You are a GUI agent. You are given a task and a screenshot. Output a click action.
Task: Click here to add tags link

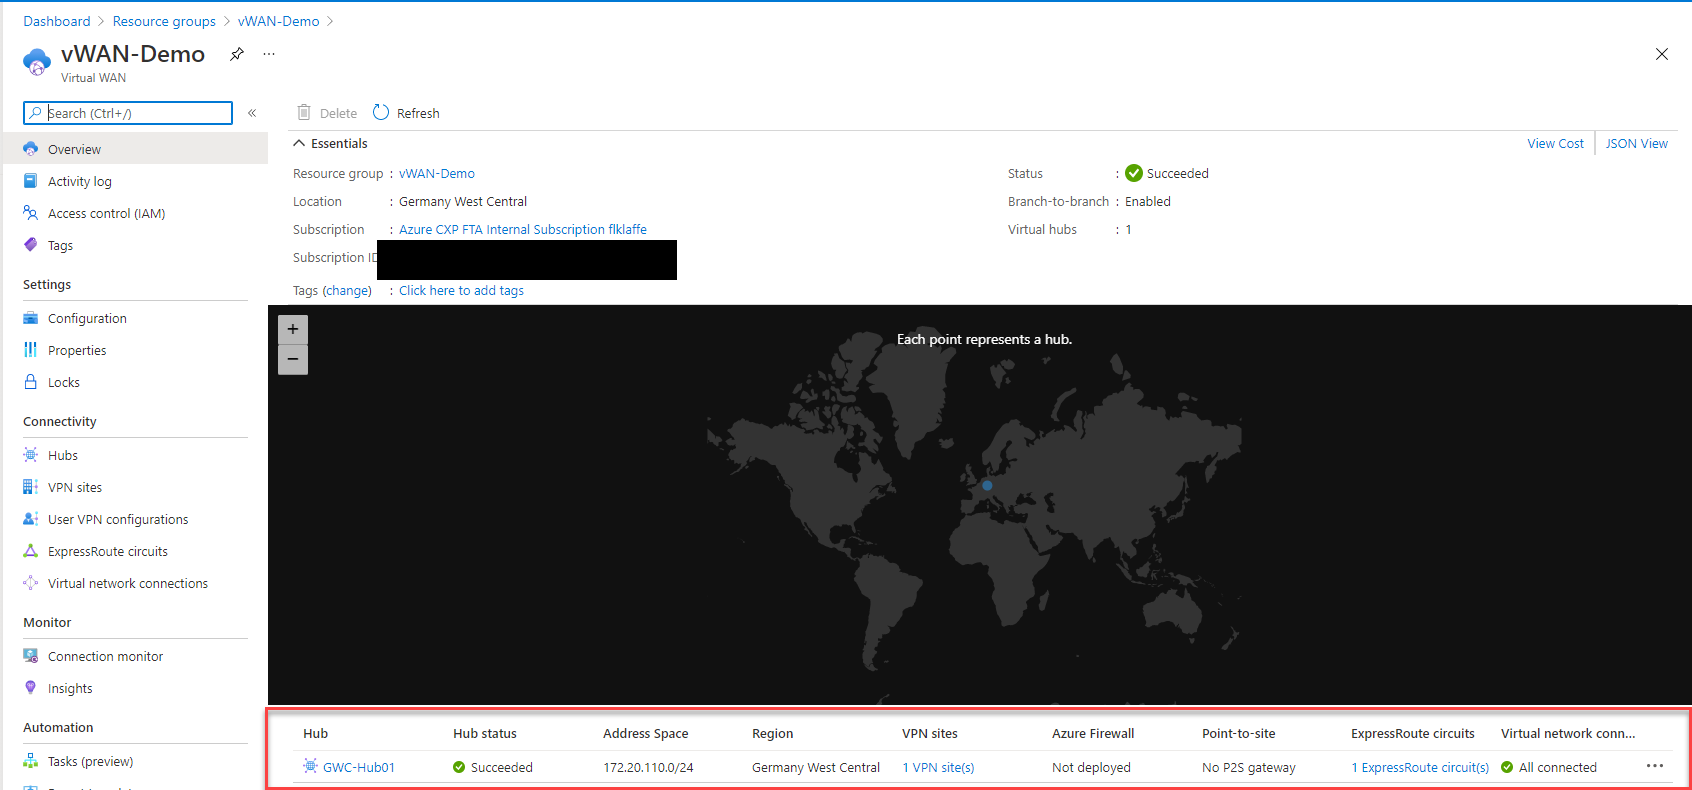point(461,290)
